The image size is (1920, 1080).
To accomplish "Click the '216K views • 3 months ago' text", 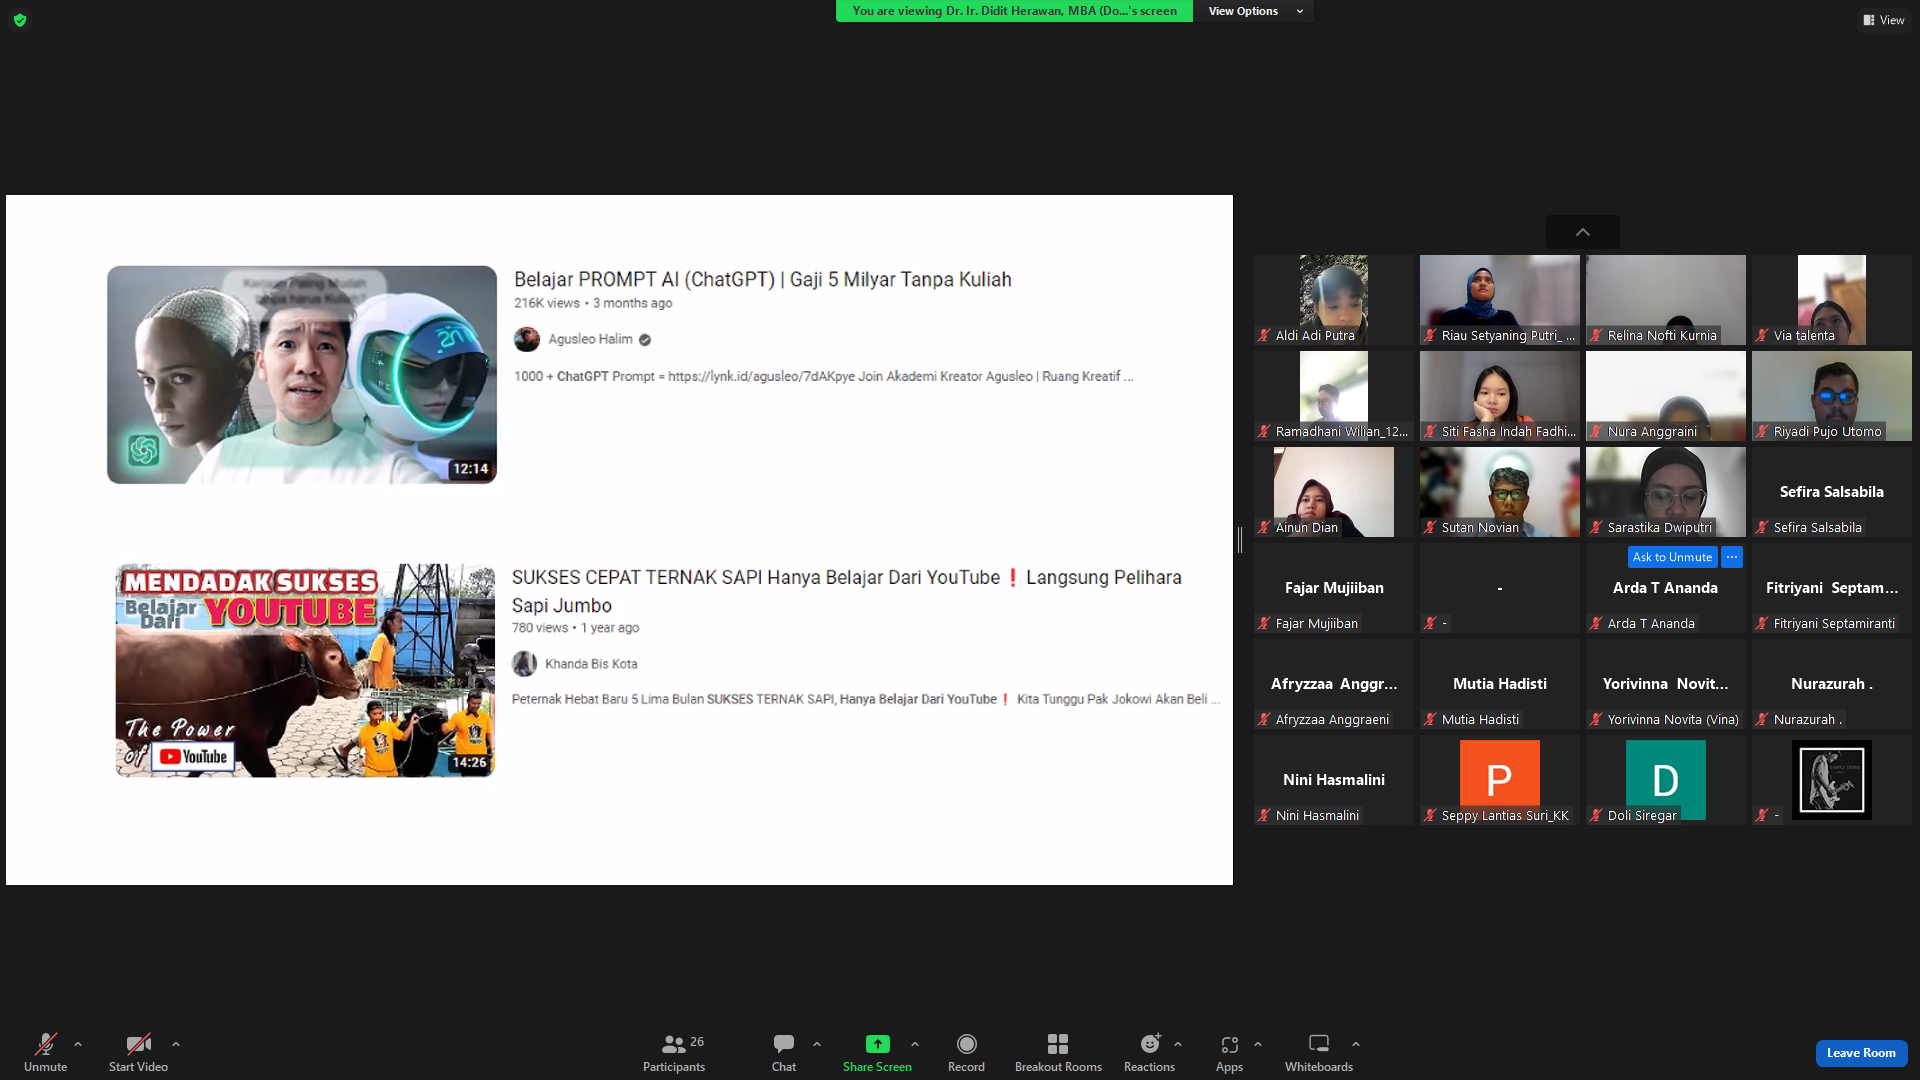I will (593, 303).
